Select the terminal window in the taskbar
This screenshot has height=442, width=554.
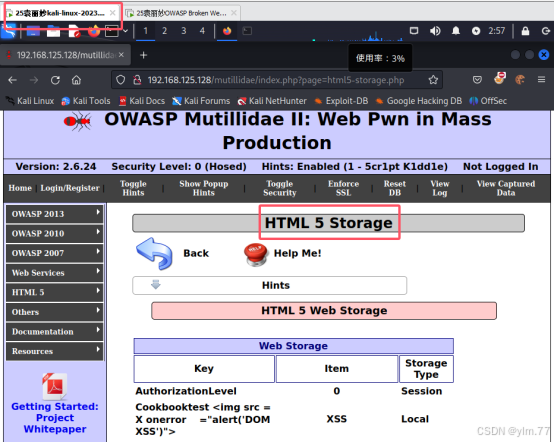pos(247,31)
